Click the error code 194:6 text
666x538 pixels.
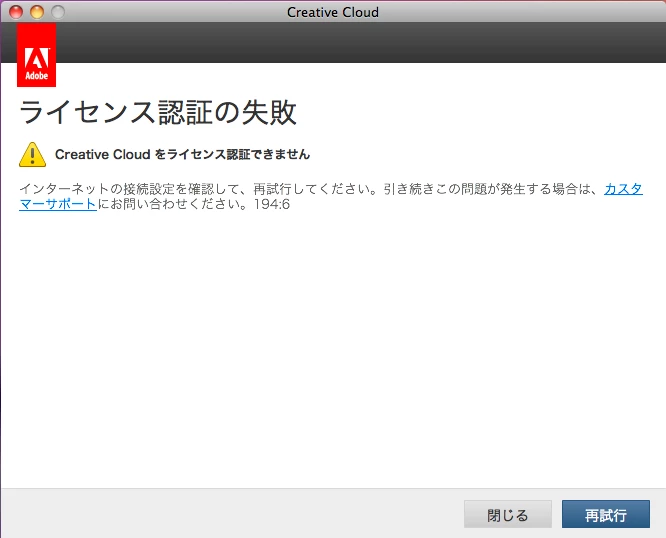[272, 204]
